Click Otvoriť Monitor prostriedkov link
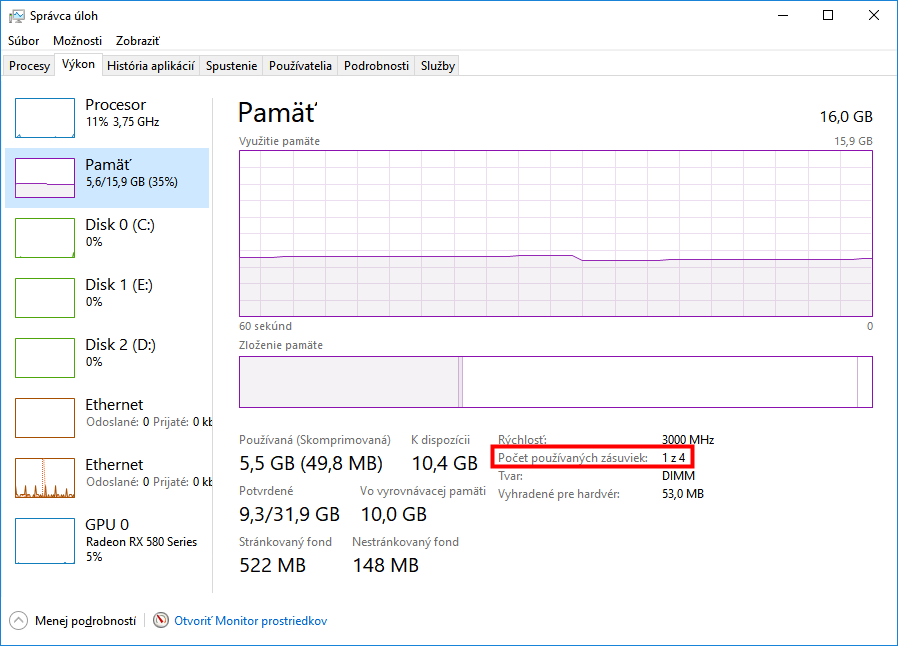898x646 pixels. tap(250, 621)
